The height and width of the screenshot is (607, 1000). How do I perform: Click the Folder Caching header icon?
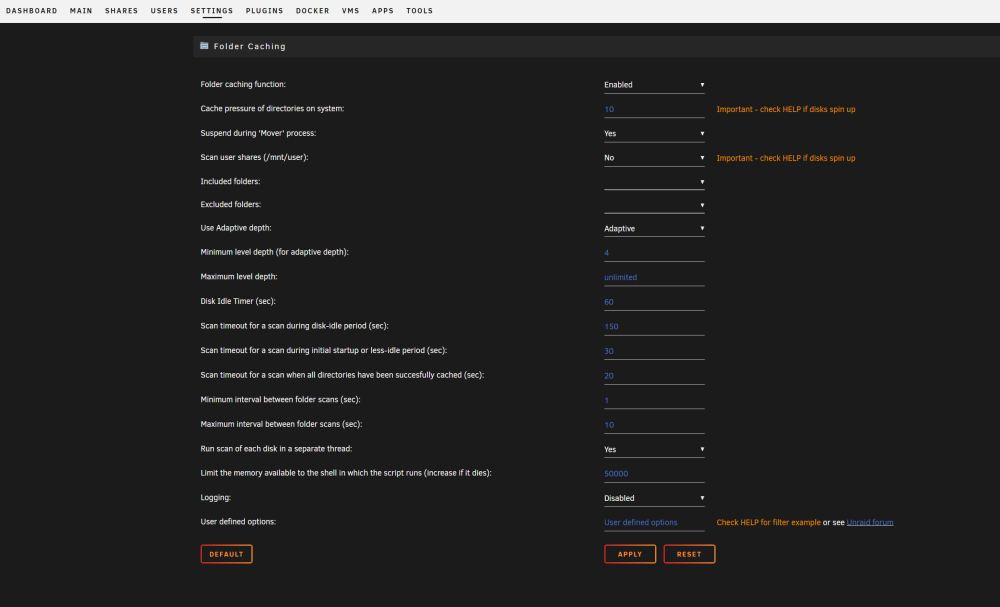click(x=204, y=46)
